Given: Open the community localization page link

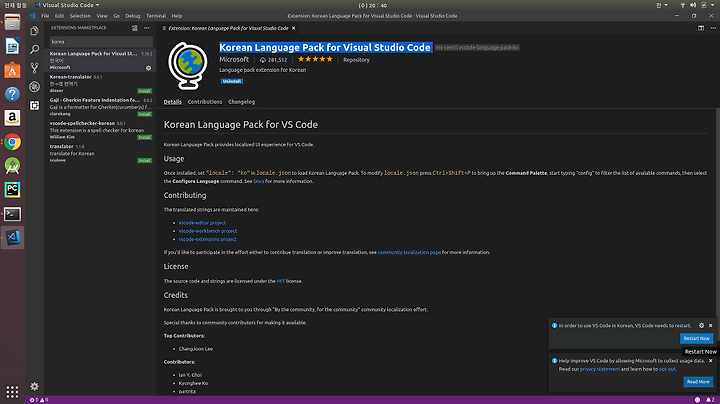Looking at the screenshot, I should (409, 252).
